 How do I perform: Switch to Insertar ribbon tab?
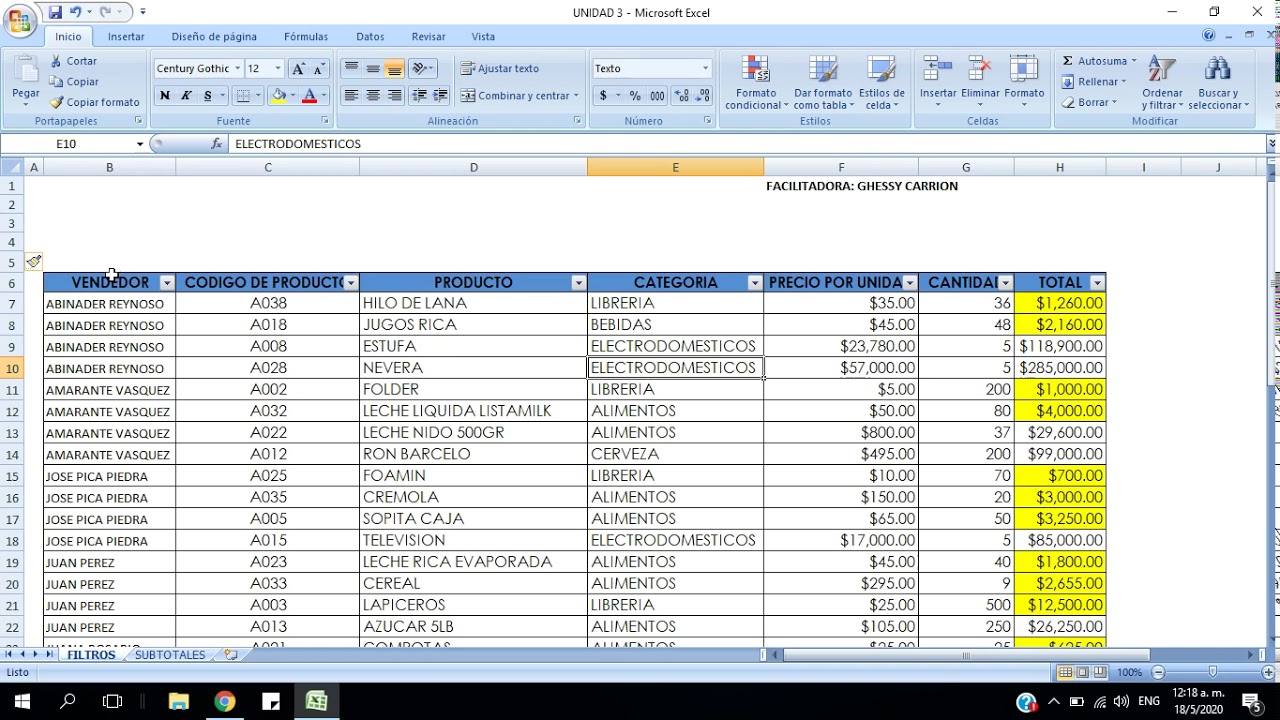point(126,36)
